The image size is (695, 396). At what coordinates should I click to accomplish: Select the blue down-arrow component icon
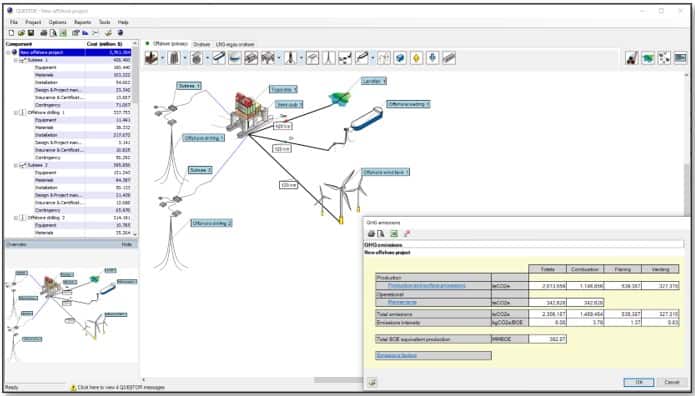pyautogui.click(x=433, y=58)
